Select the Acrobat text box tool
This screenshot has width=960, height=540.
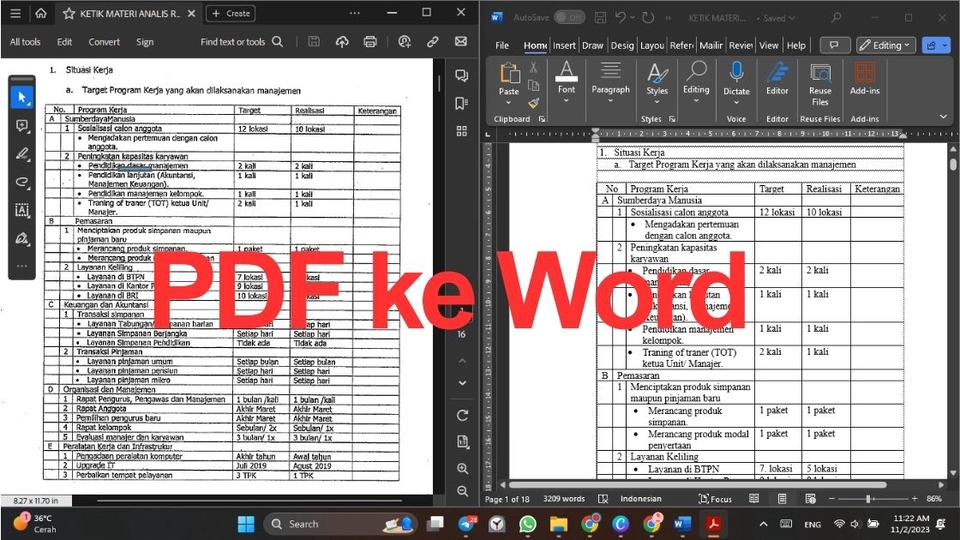[22, 210]
